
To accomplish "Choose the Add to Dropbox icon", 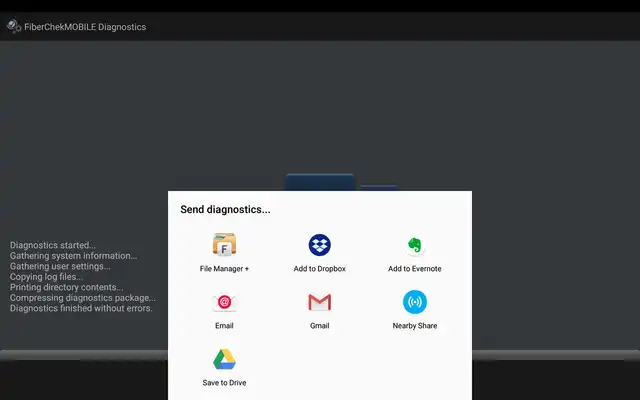I will [320, 245].
